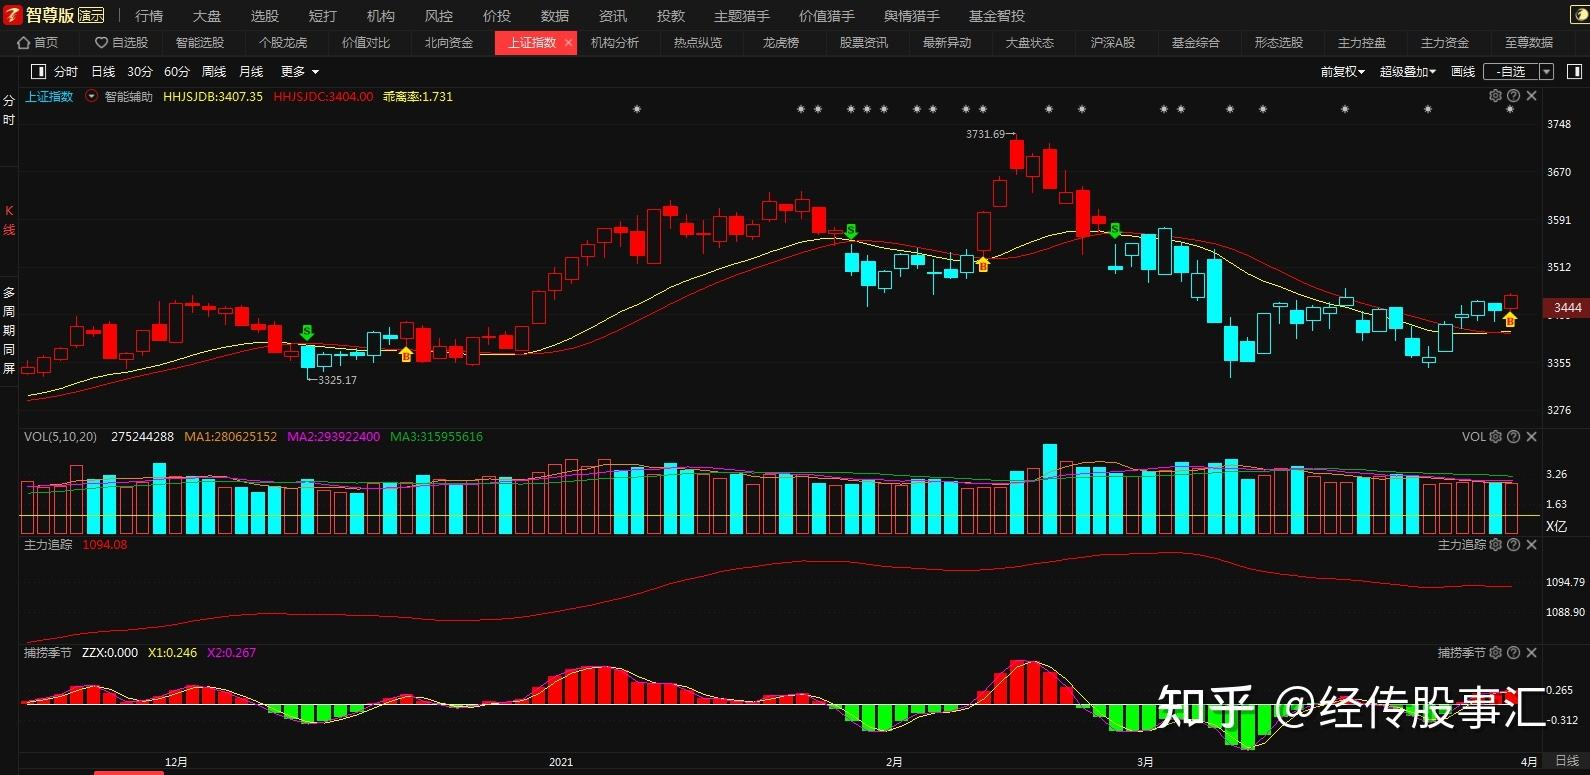Open the 选股 menu

(x=265, y=16)
